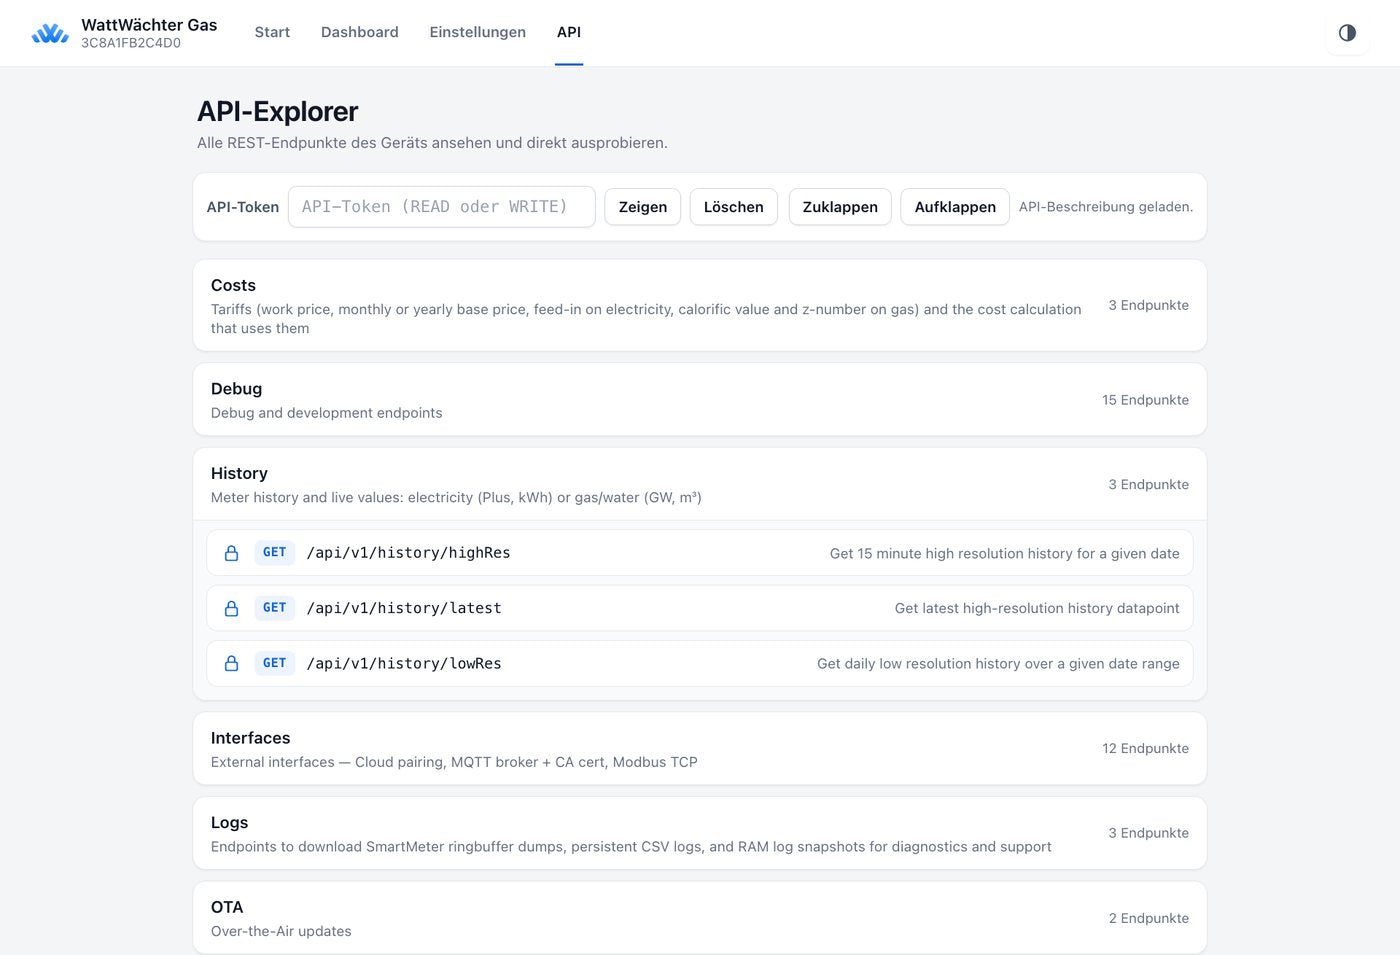Click the Zeigen button
Viewport: 1400px width, 955px height.
[x=643, y=207]
